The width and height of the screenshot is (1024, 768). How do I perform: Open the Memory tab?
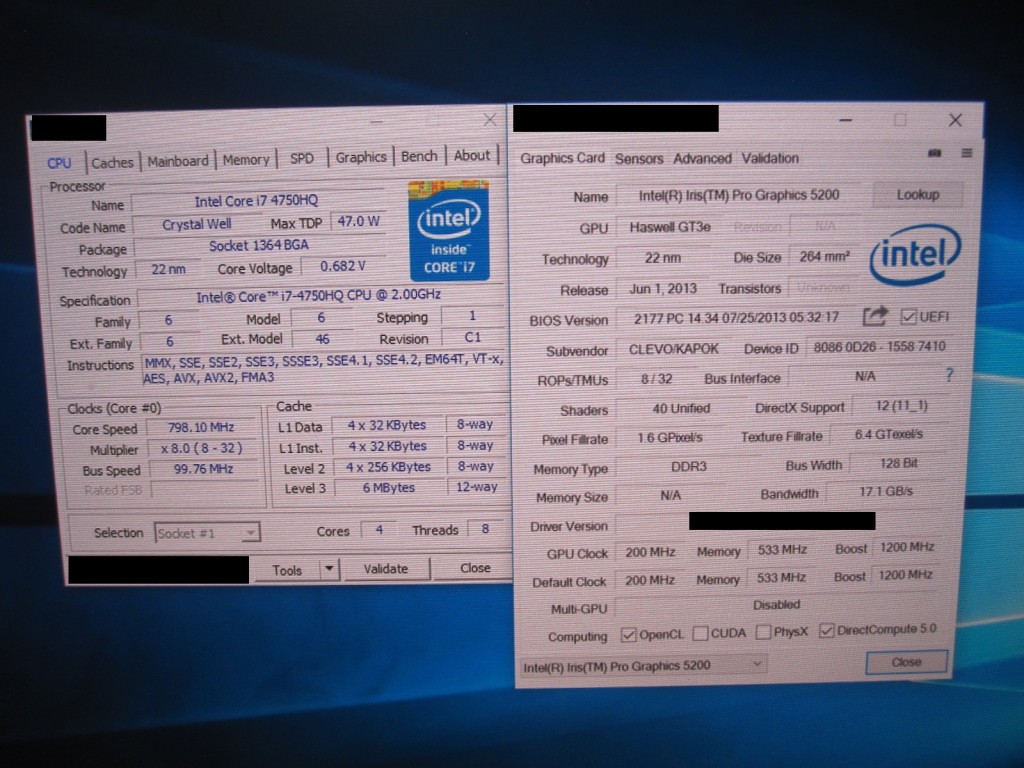tap(246, 159)
